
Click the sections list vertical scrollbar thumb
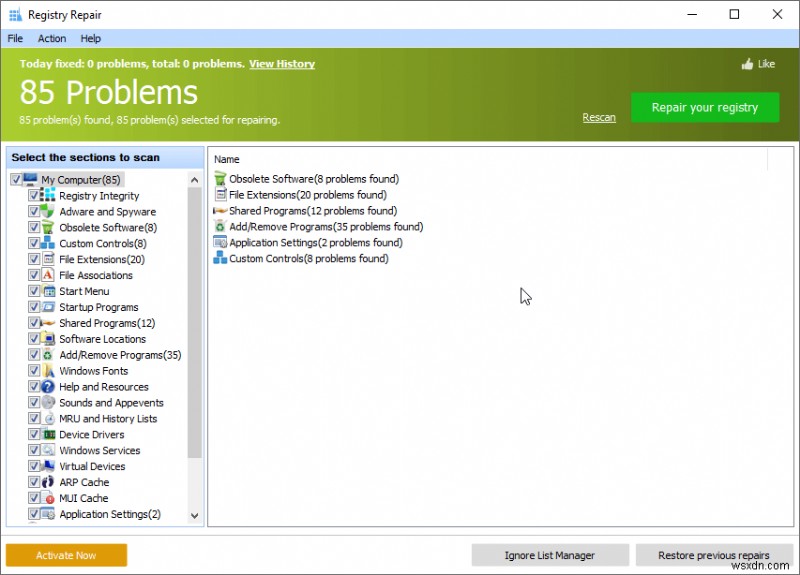(x=194, y=322)
